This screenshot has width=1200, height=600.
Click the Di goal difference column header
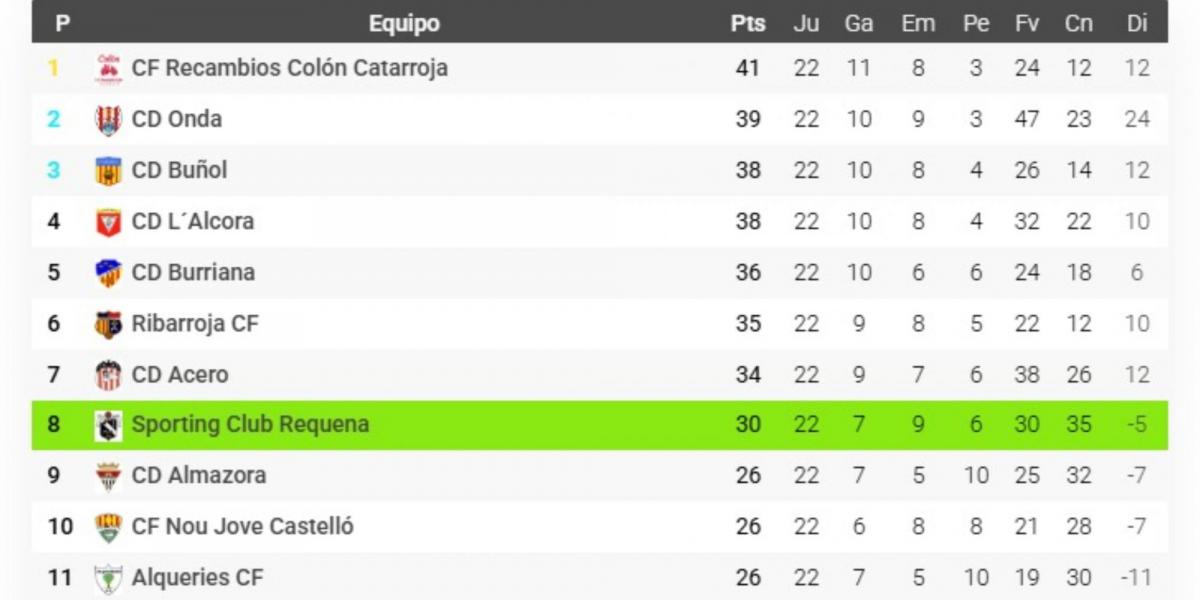coord(1137,24)
